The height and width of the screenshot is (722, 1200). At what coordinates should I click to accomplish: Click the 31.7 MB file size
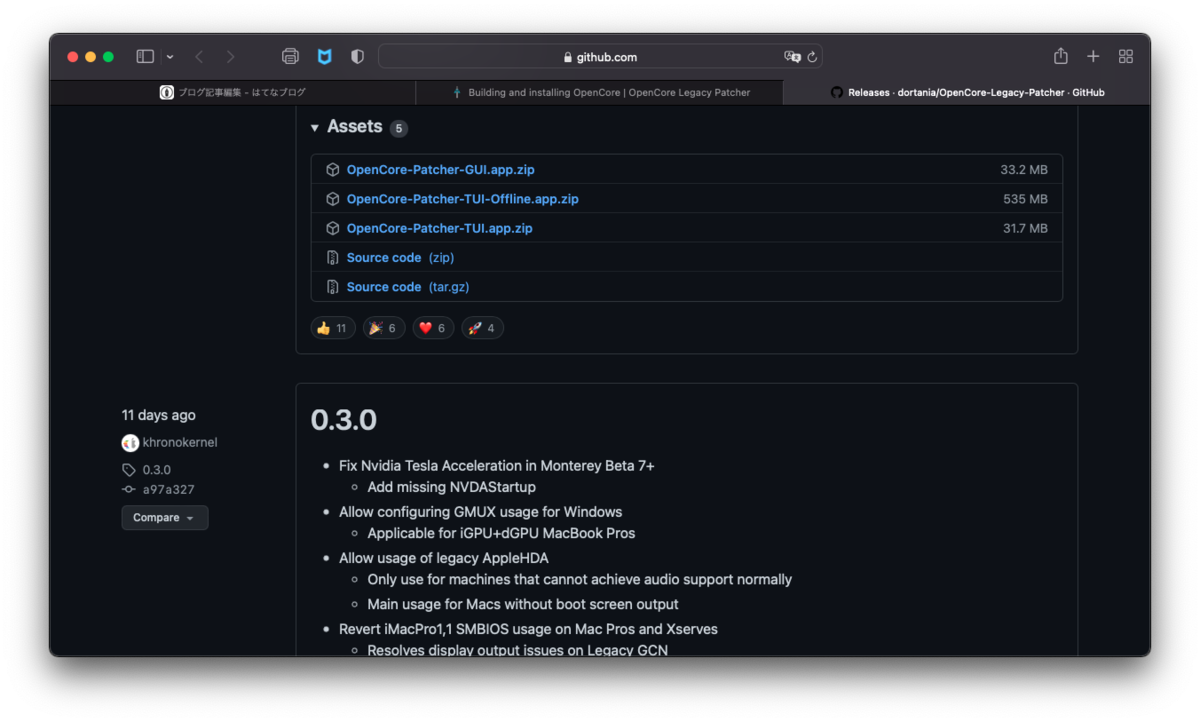1025,228
